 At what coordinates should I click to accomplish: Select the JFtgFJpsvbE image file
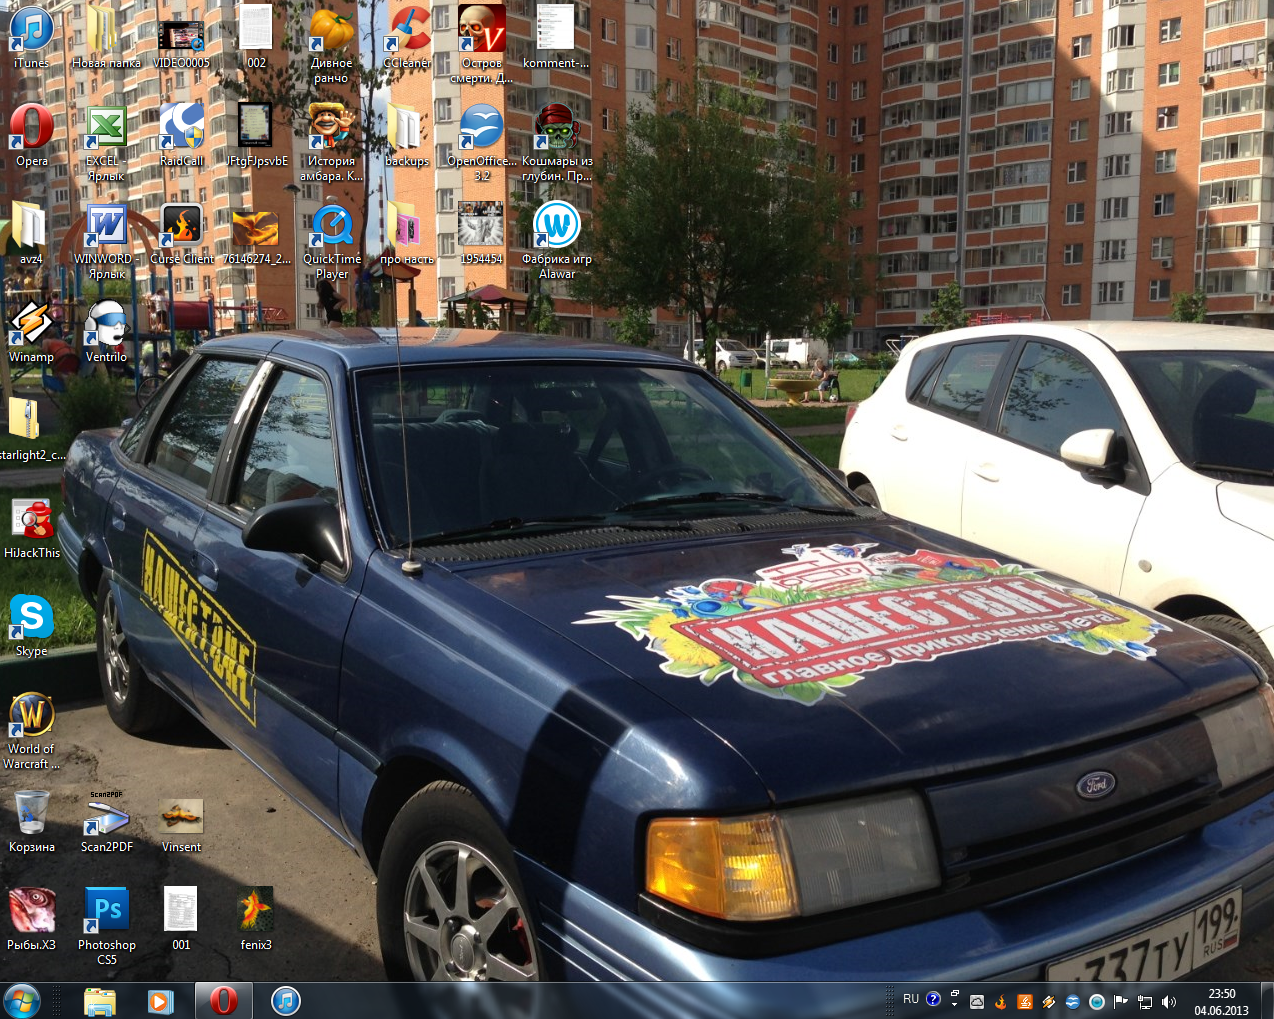[256, 136]
